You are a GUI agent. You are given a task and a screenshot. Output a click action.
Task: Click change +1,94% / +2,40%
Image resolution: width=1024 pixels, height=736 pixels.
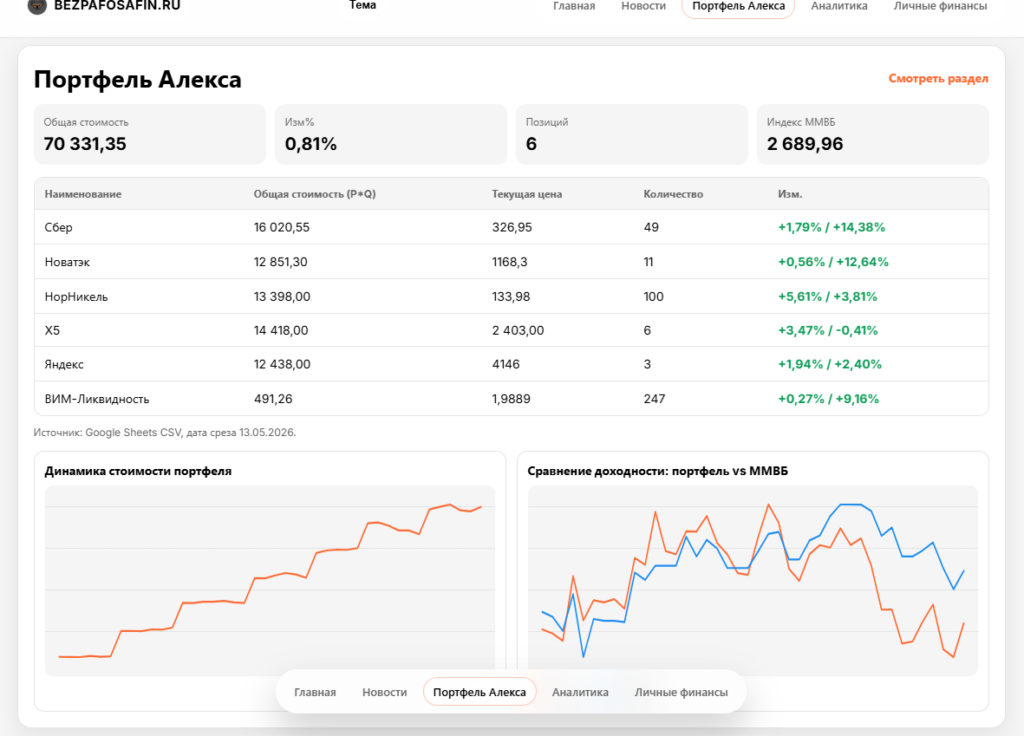(x=829, y=364)
